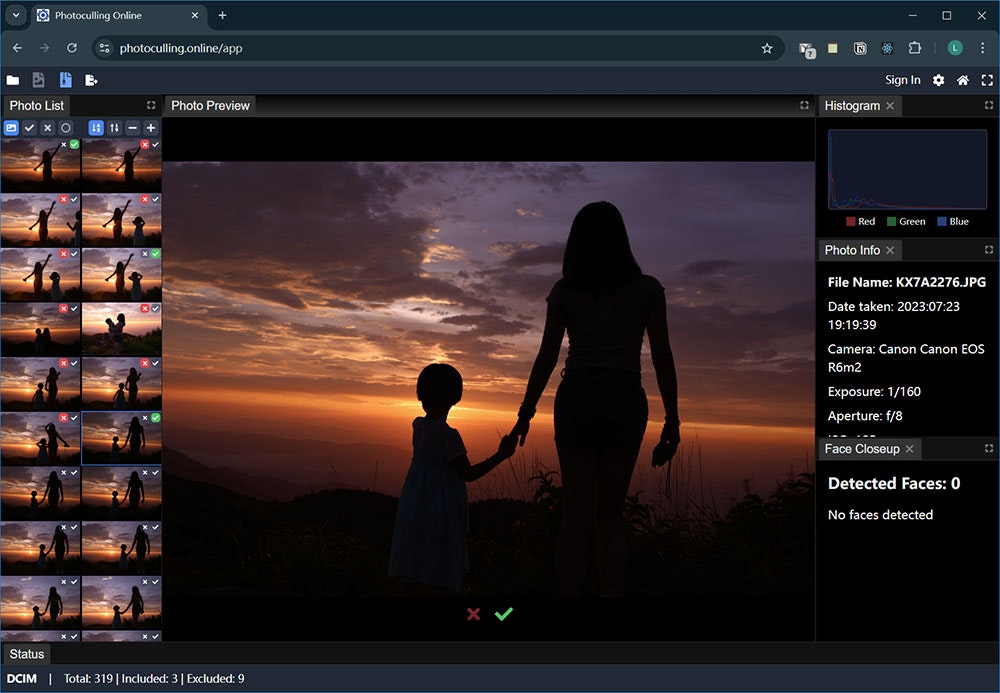Open the Notion extension icon

860,48
